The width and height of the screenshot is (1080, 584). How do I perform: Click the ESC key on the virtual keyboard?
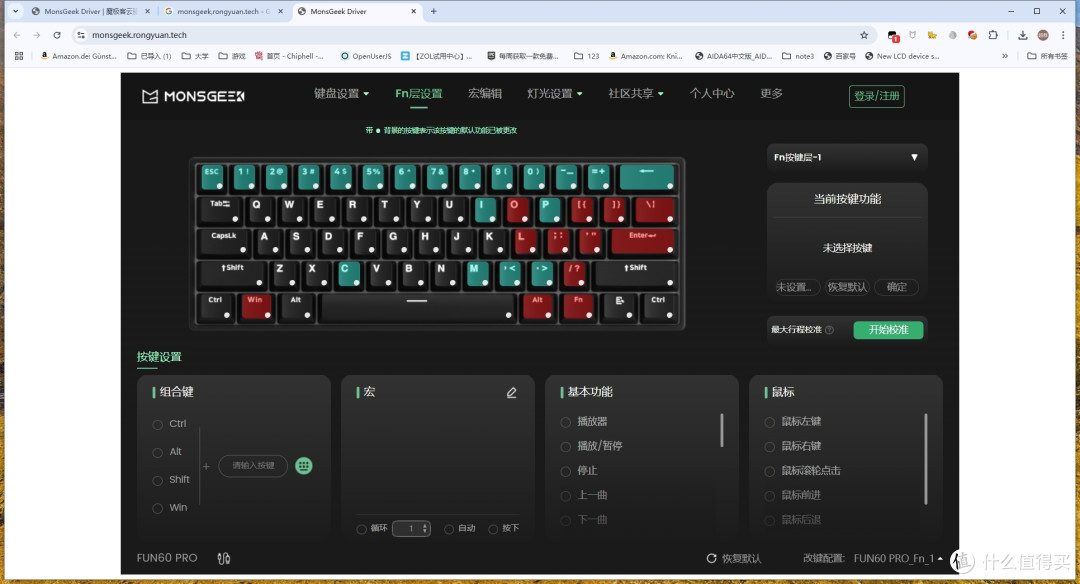click(x=212, y=177)
